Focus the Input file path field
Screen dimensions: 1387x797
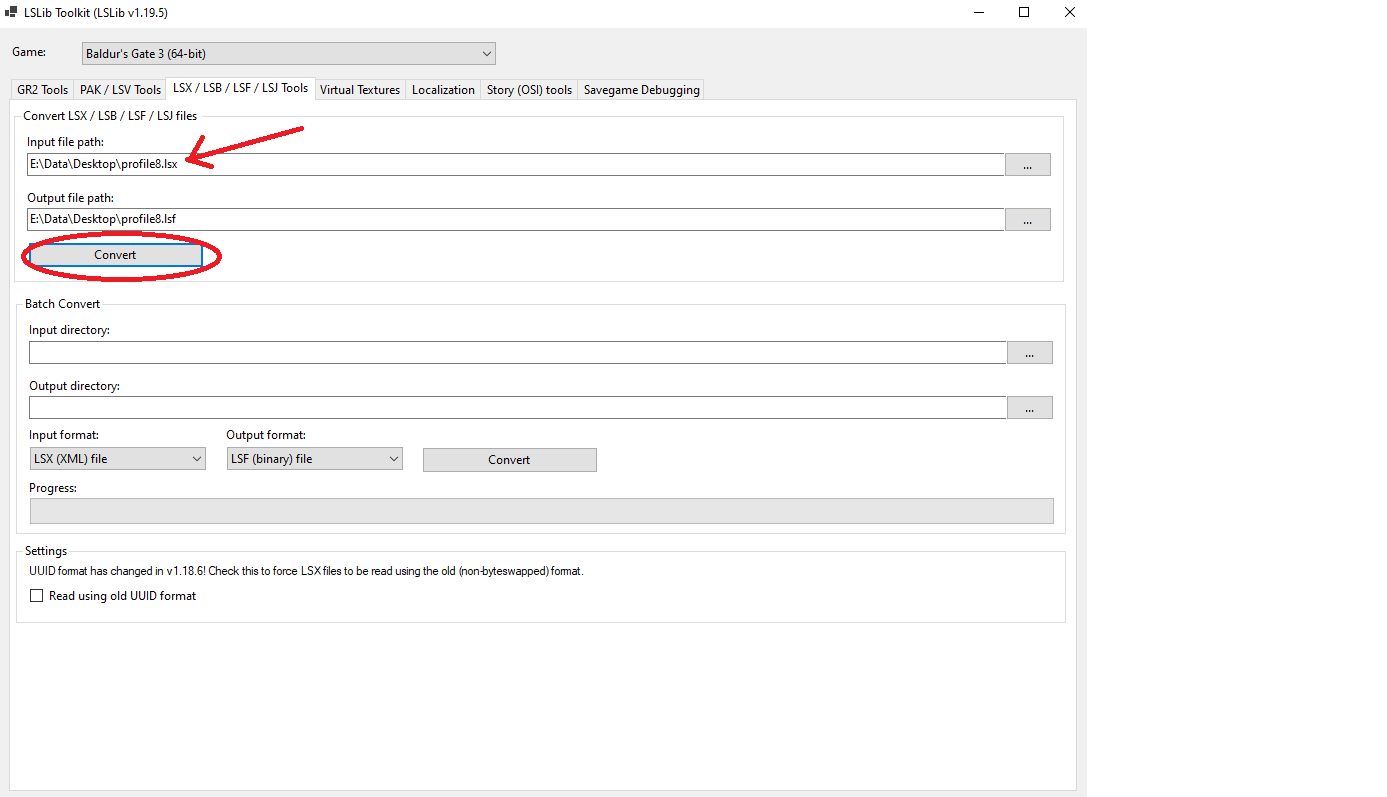(515, 165)
